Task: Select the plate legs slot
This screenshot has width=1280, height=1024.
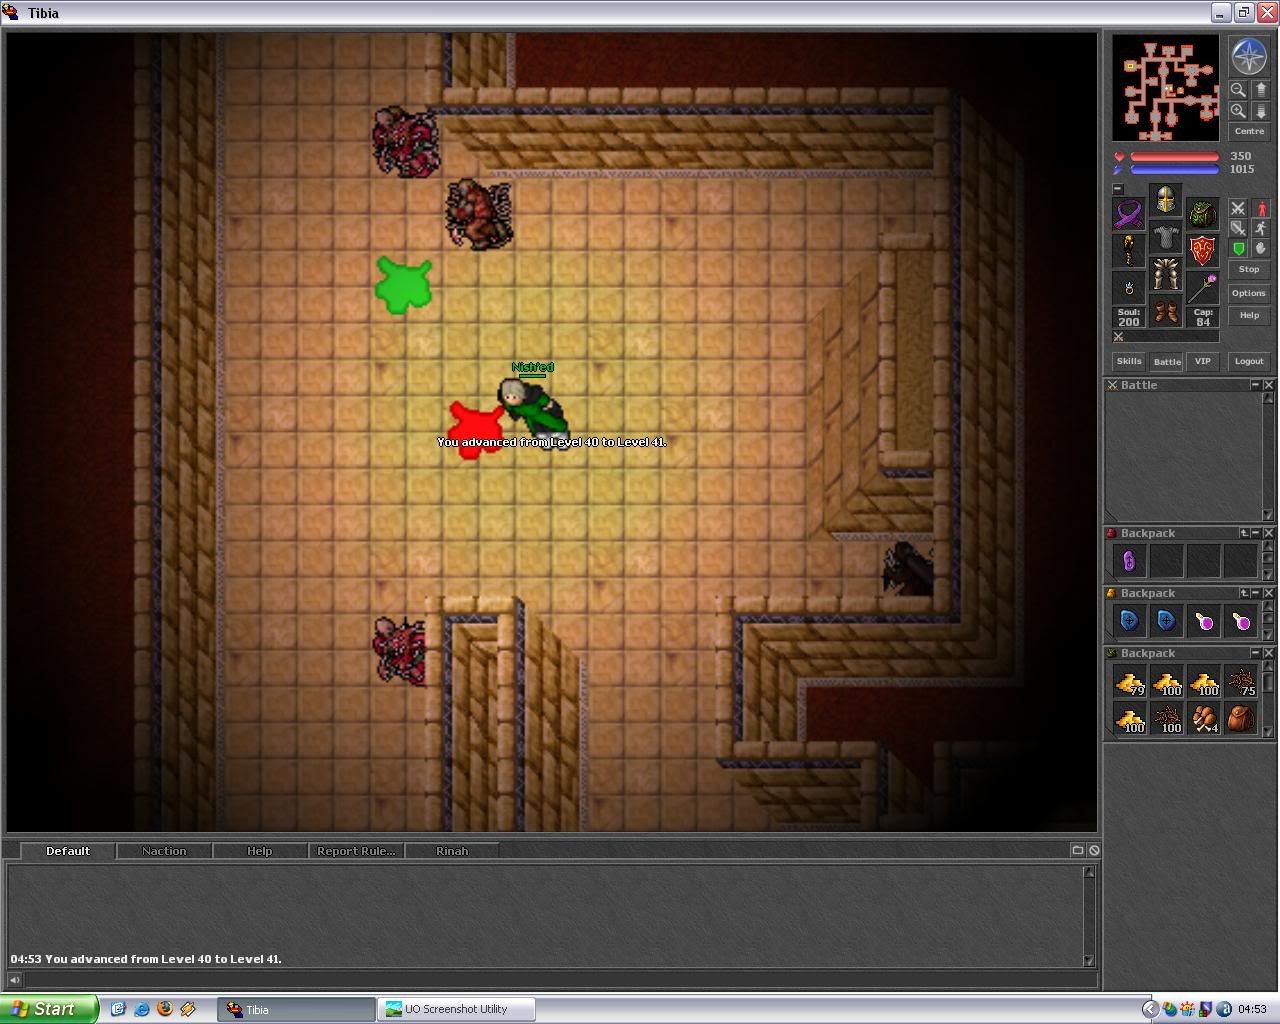Action: (1166, 273)
